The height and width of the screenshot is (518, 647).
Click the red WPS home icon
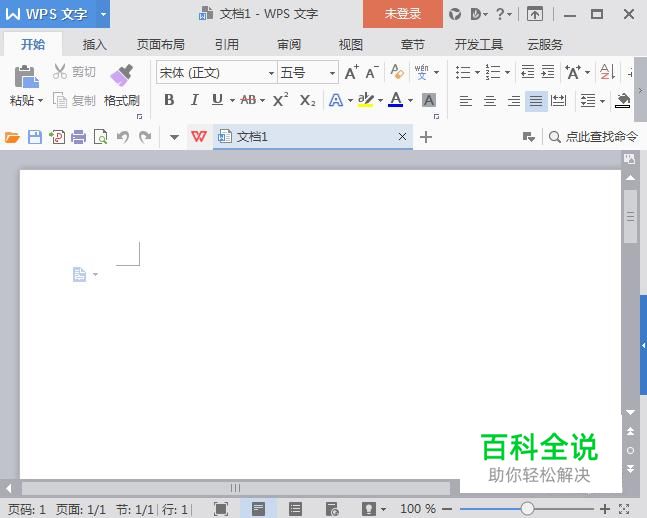point(199,137)
